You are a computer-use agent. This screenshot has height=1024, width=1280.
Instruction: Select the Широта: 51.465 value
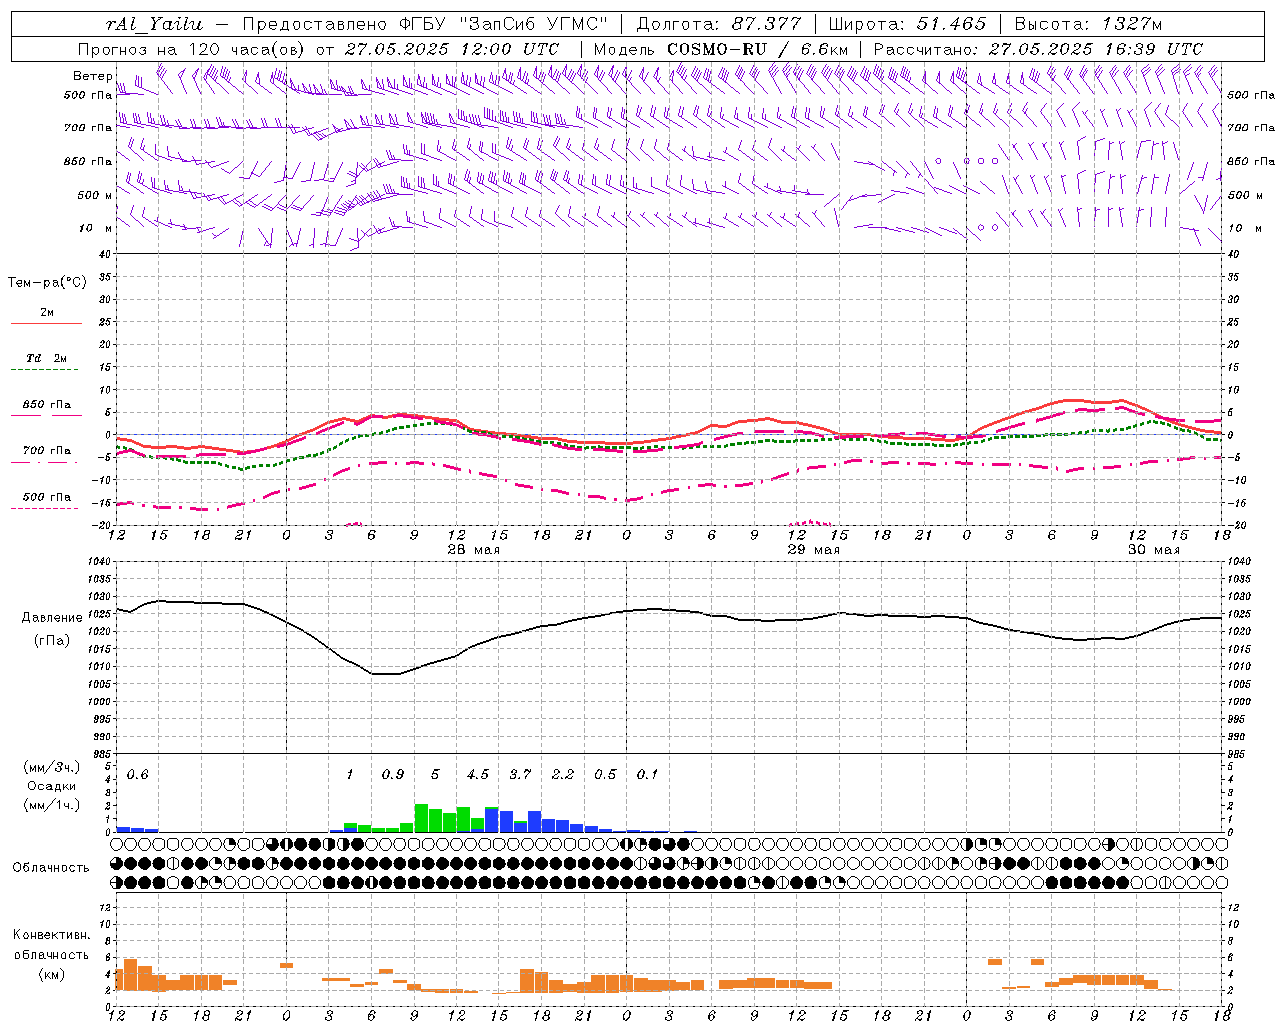point(907,24)
